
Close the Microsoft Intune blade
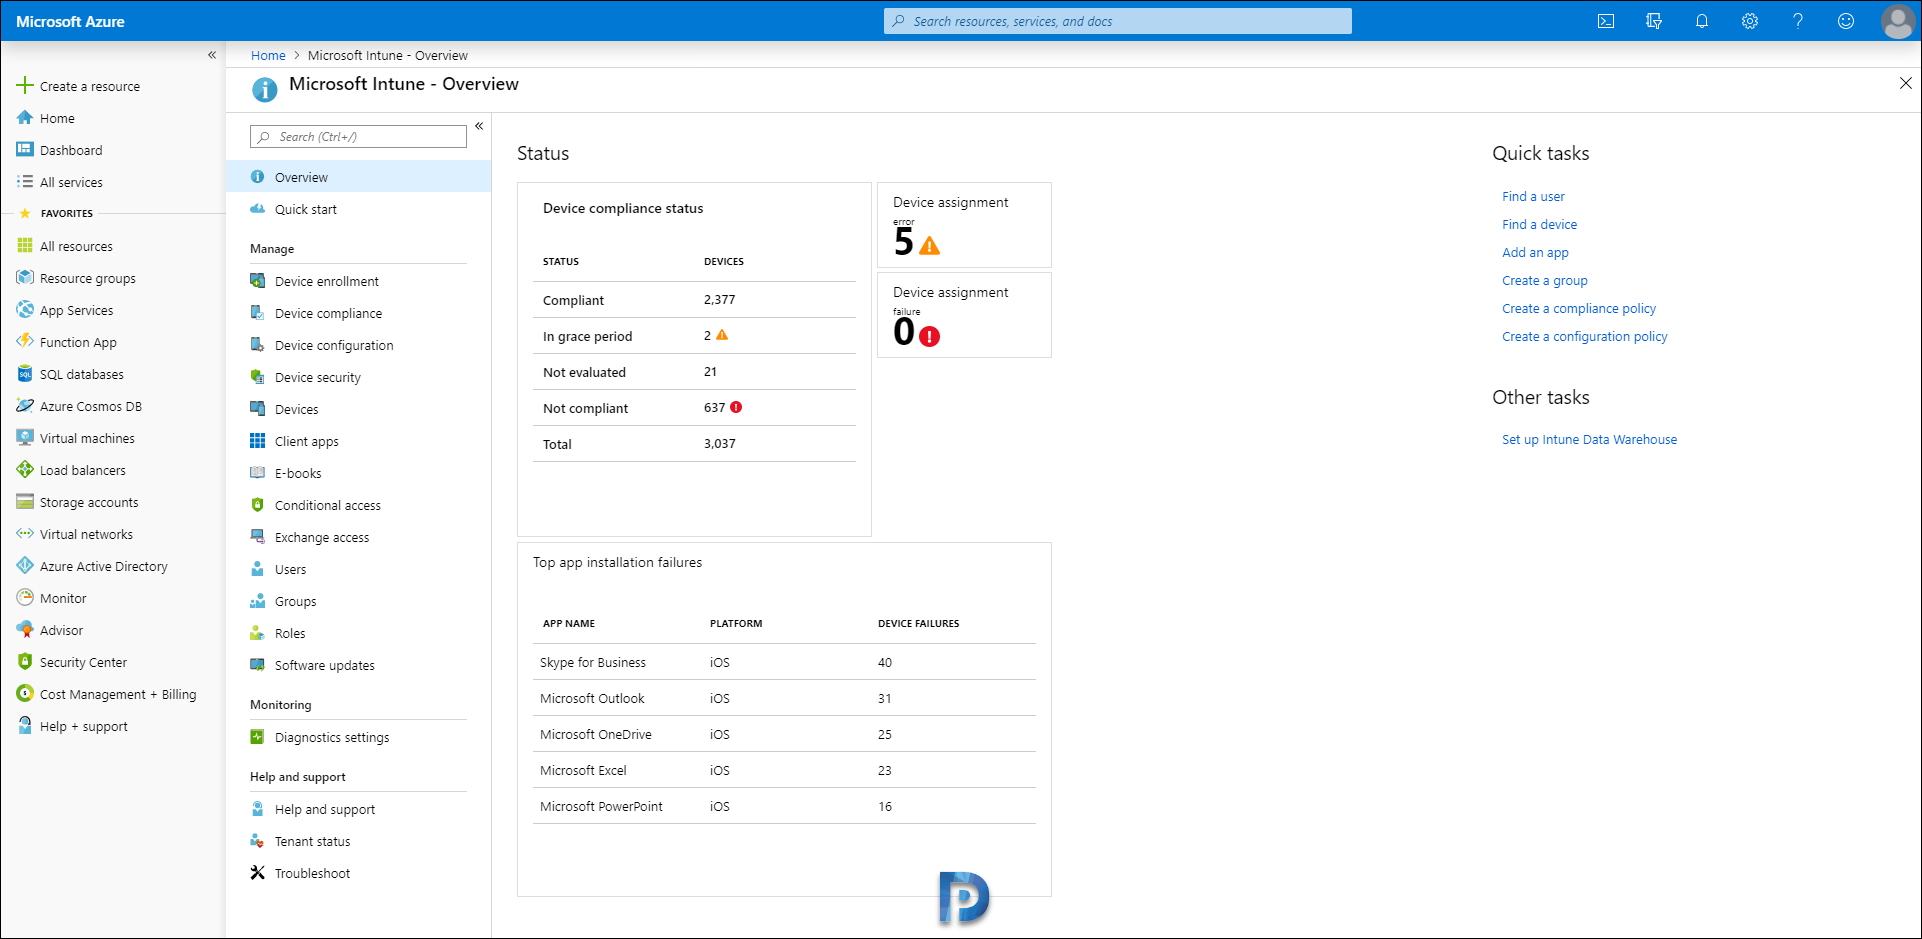pos(1905,84)
